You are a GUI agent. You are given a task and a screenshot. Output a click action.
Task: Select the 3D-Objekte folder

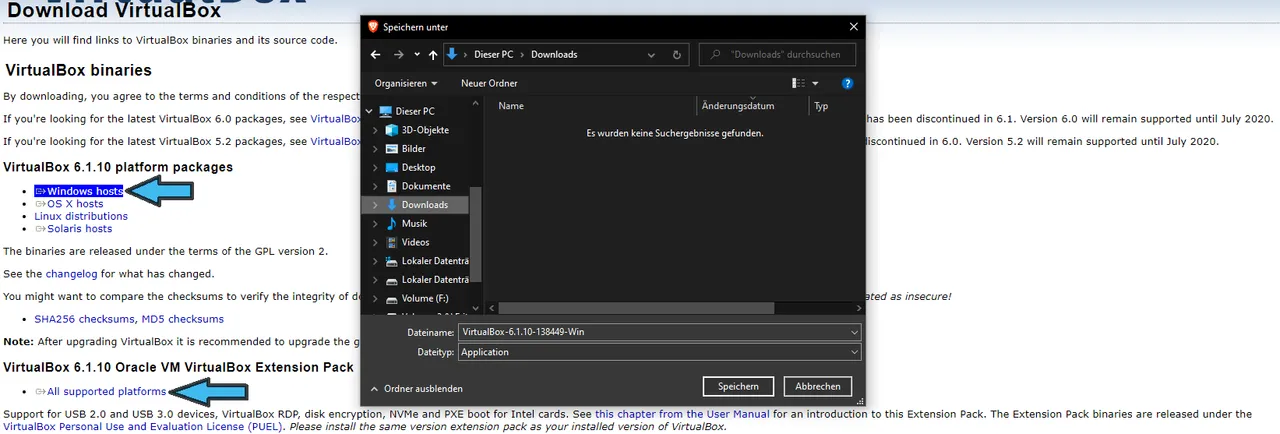coord(425,130)
